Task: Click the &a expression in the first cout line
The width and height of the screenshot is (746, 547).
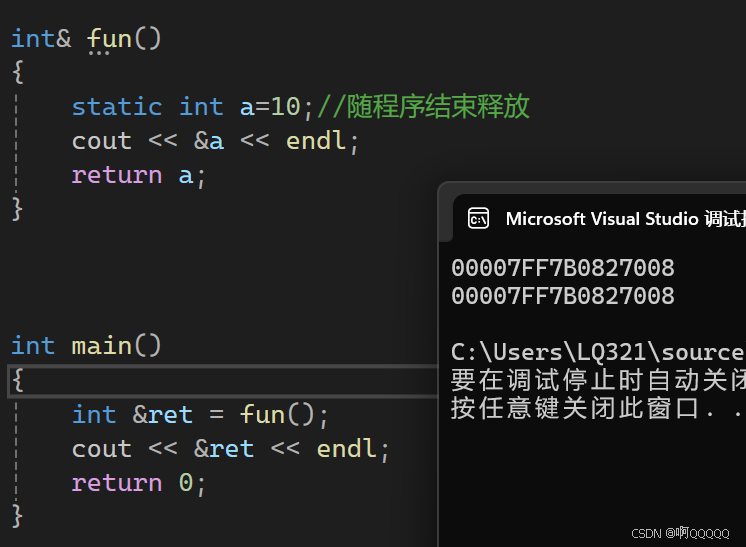Action: [209, 141]
